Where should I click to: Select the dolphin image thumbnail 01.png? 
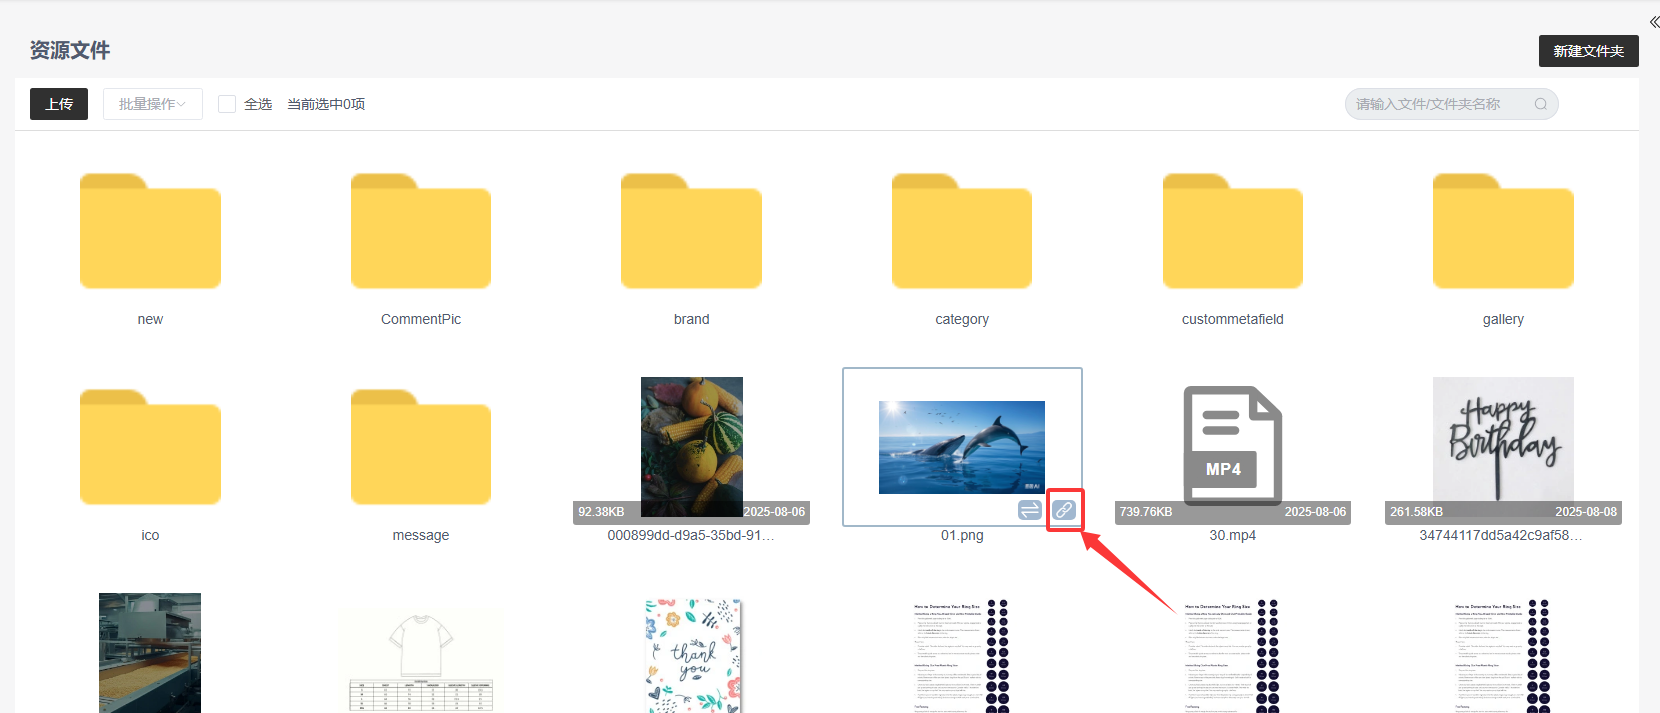point(961,447)
